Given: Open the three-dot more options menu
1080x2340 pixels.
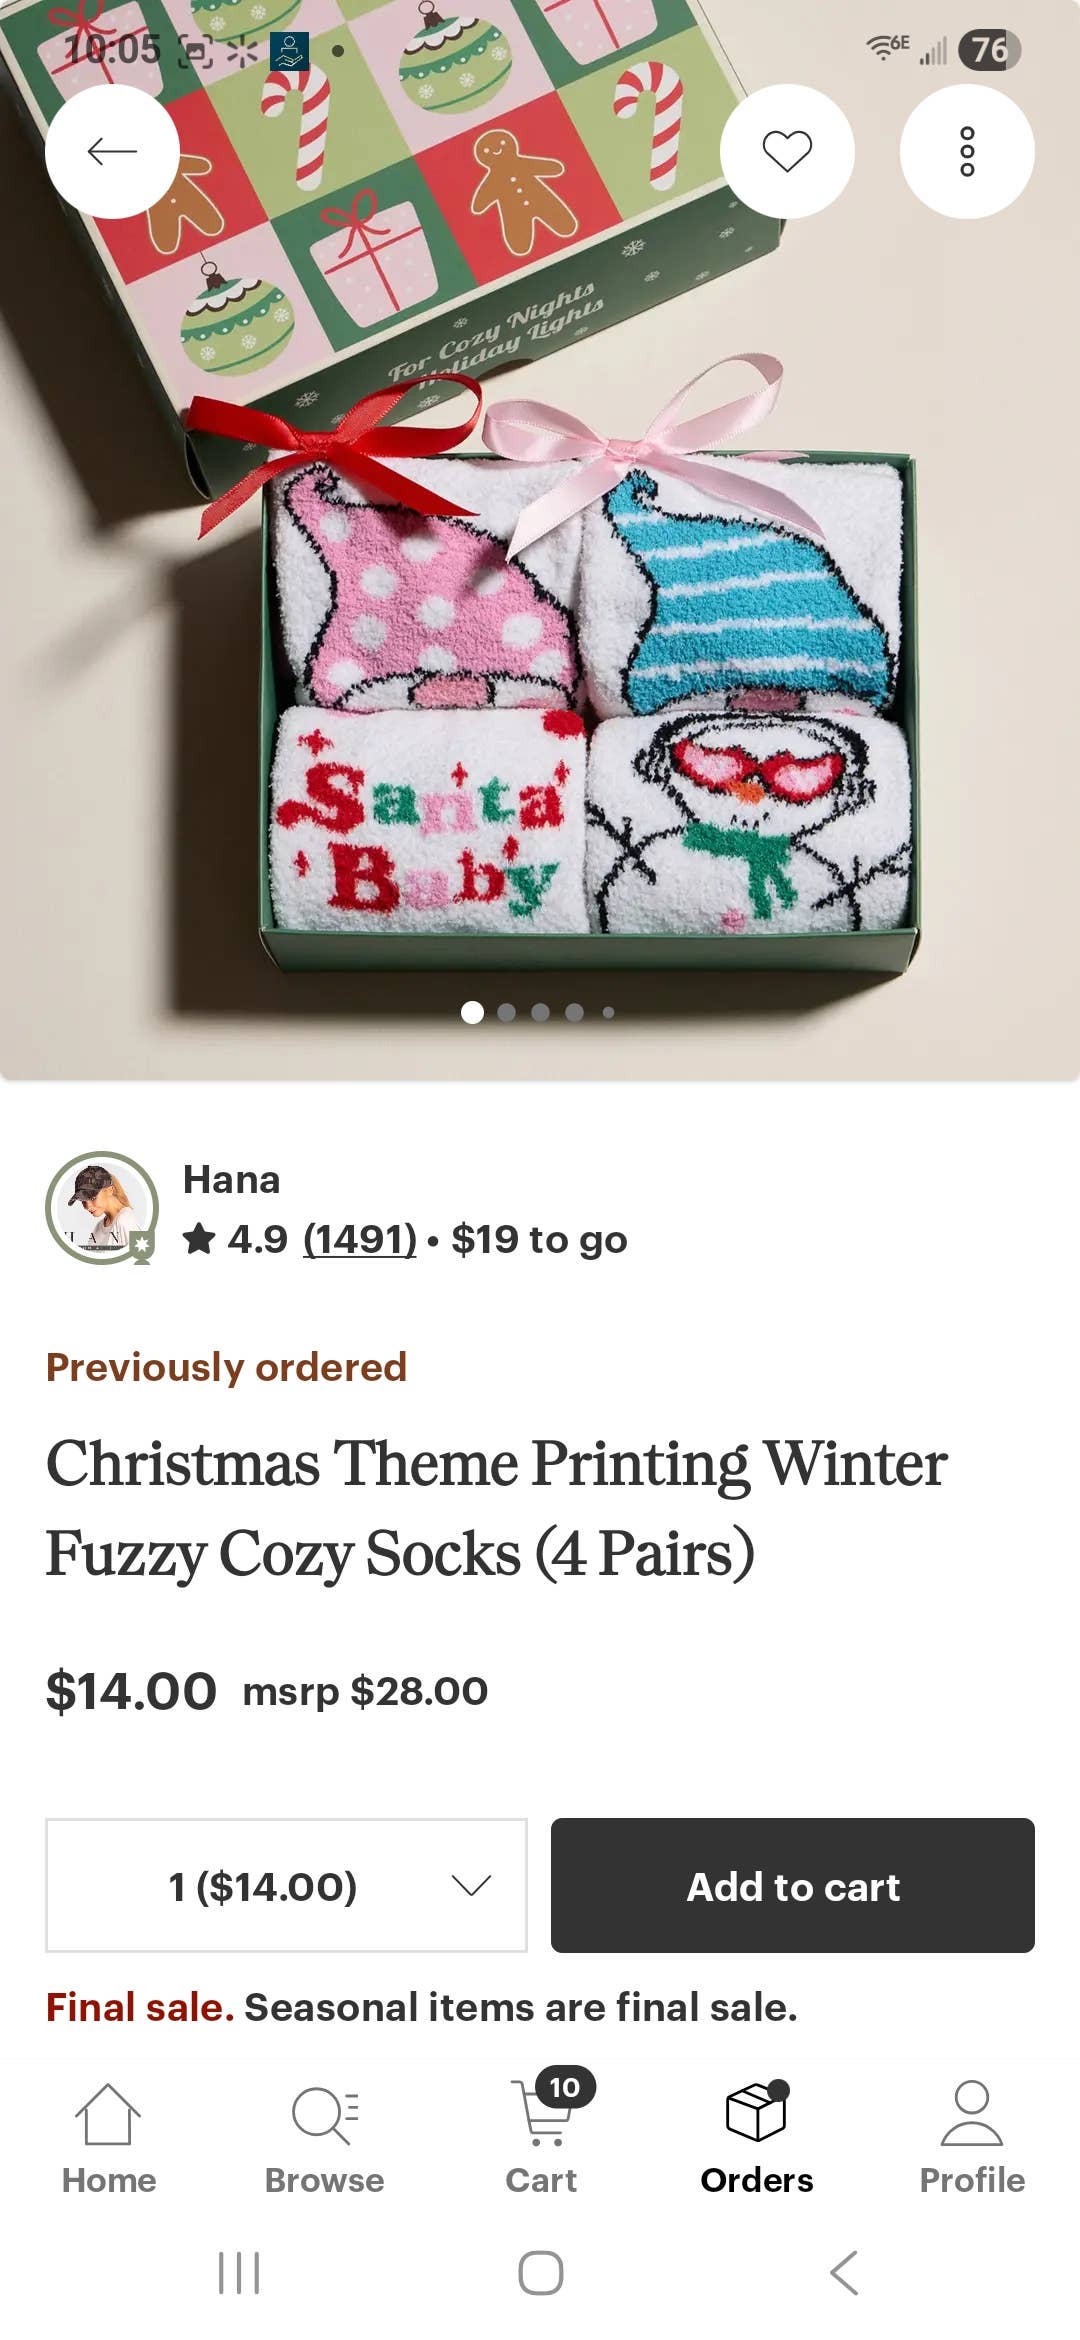Looking at the screenshot, I should coord(967,151).
